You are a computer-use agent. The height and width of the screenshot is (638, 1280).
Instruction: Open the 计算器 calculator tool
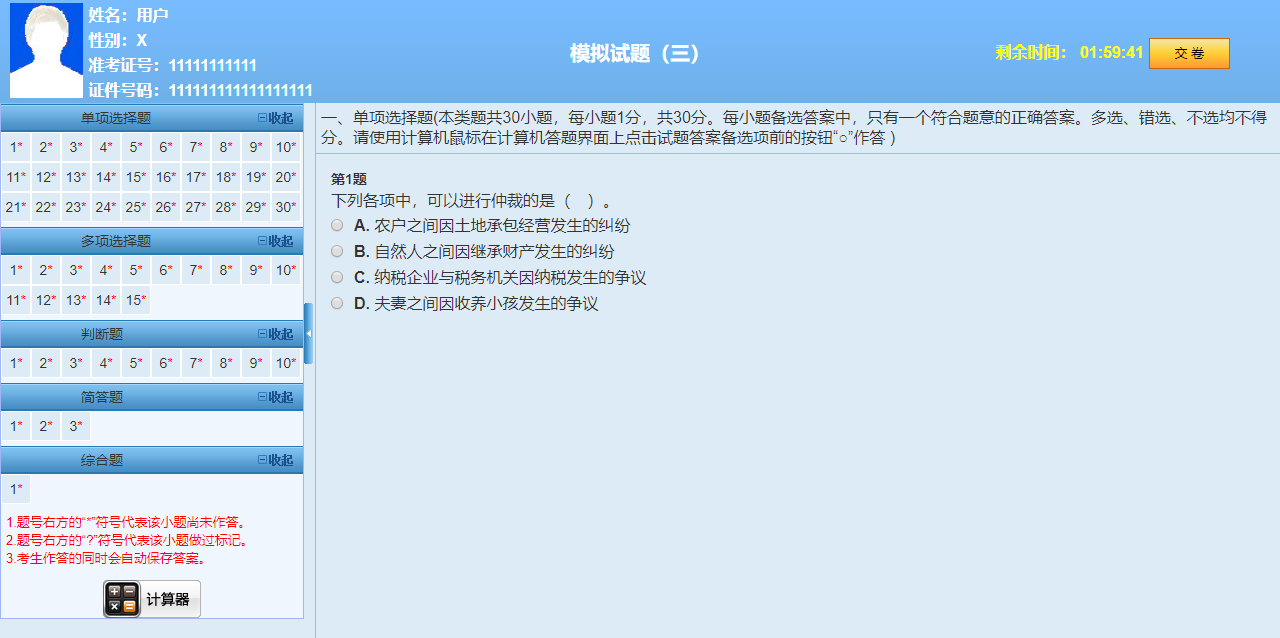coord(151,598)
